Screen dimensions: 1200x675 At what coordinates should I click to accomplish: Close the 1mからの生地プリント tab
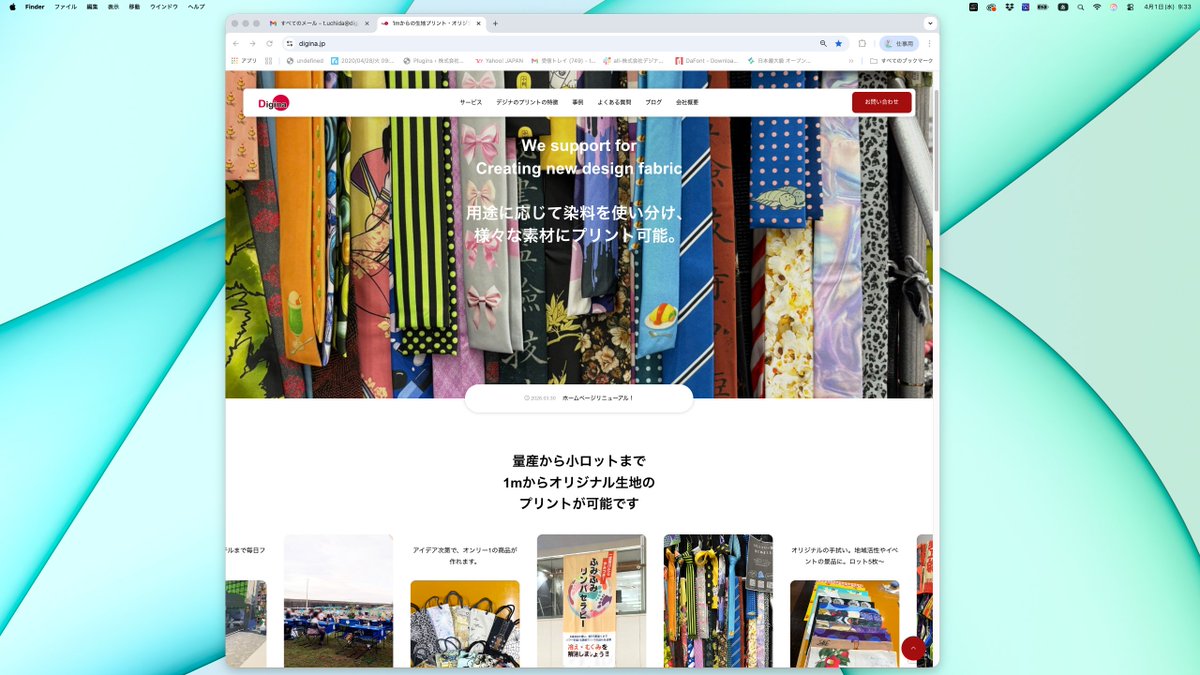[x=479, y=23]
